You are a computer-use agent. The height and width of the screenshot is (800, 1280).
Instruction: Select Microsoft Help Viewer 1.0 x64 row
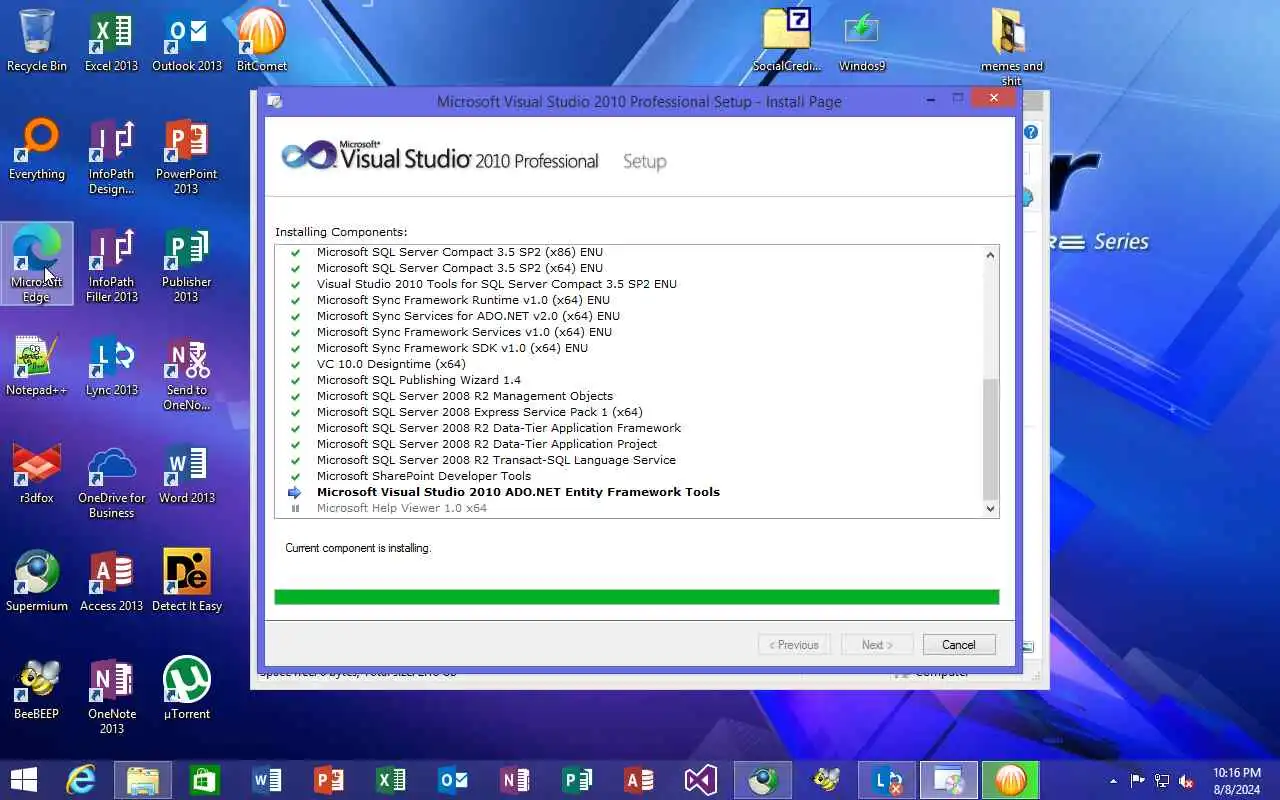tap(402, 508)
